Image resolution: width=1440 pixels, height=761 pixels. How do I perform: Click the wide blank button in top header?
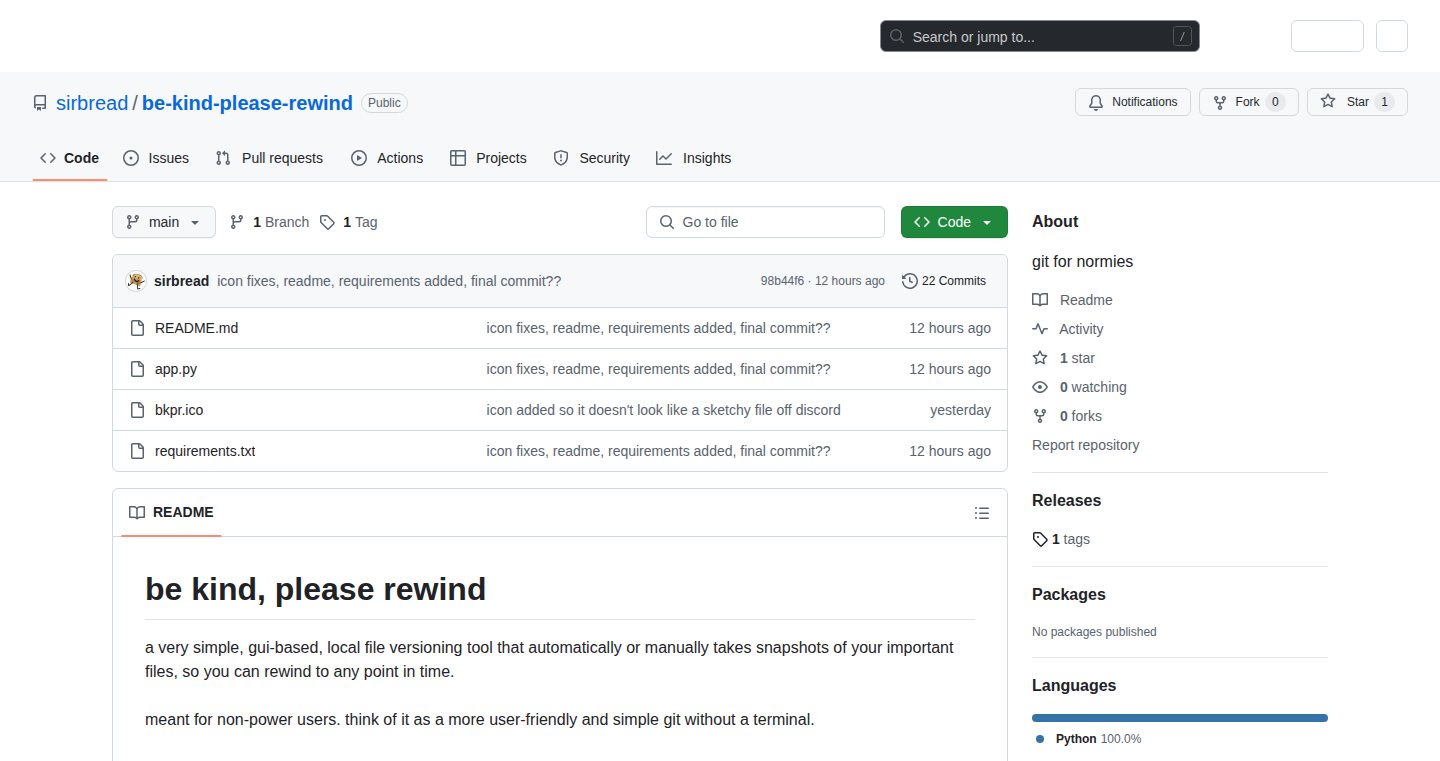coord(1327,36)
